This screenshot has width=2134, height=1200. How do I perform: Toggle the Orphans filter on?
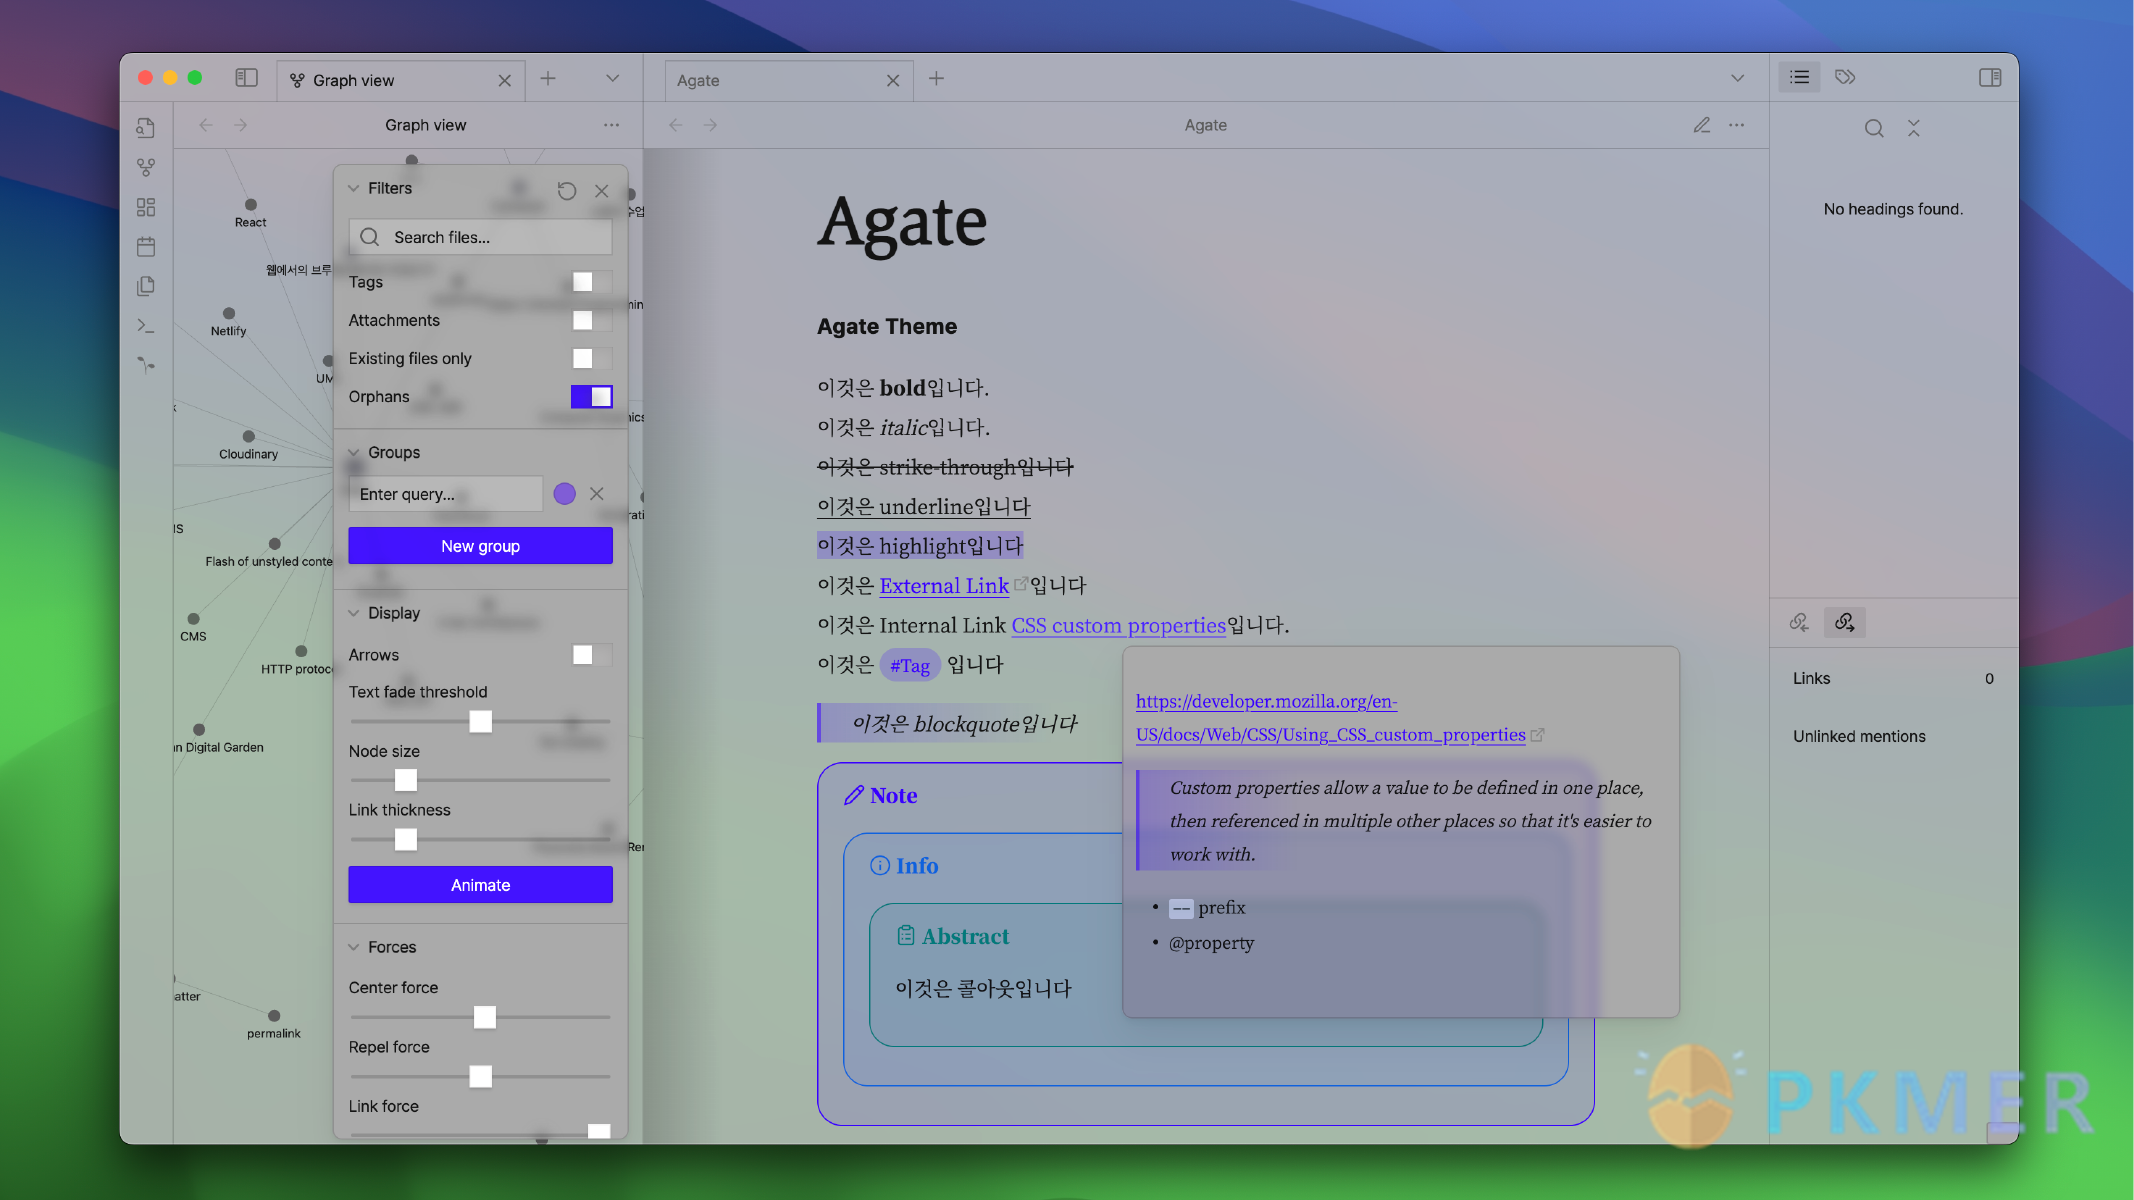click(592, 396)
